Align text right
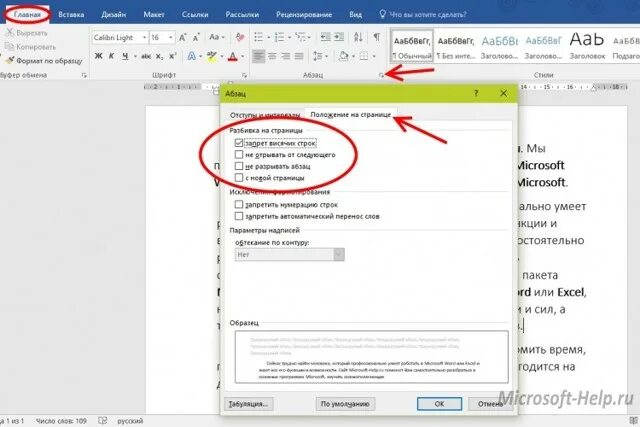This screenshot has height=427, width=640. click(x=286, y=56)
